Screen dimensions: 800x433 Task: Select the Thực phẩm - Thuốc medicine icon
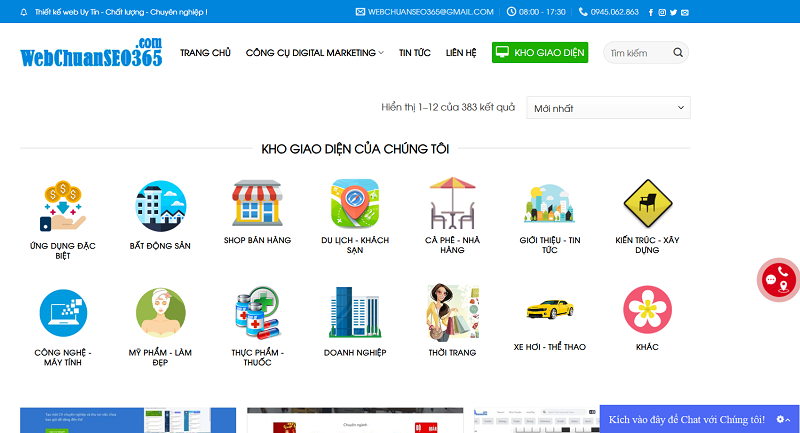pyautogui.click(x=257, y=313)
